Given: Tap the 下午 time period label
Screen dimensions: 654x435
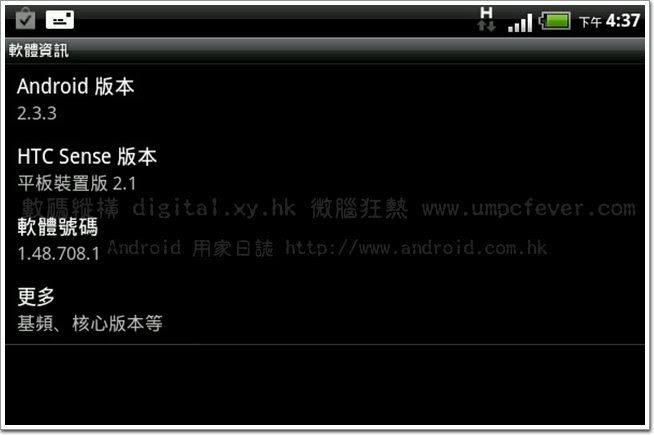Looking at the screenshot, I should [x=590, y=22].
